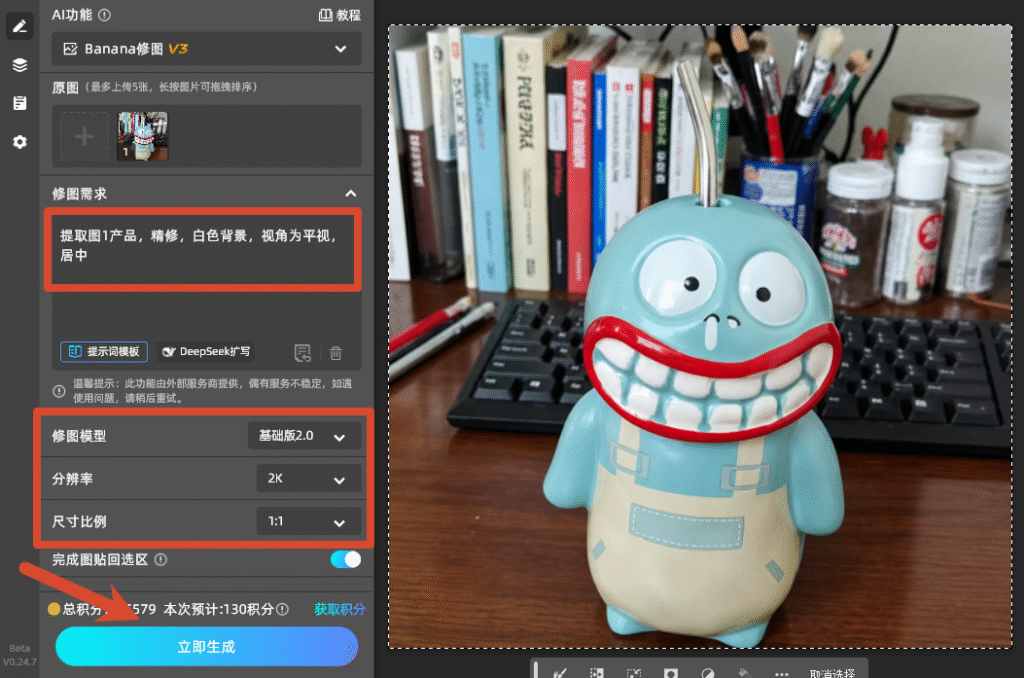This screenshot has width=1024, height=678.
Task: Click the selection fill icon in bottom toolbar
Action: click(x=596, y=673)
